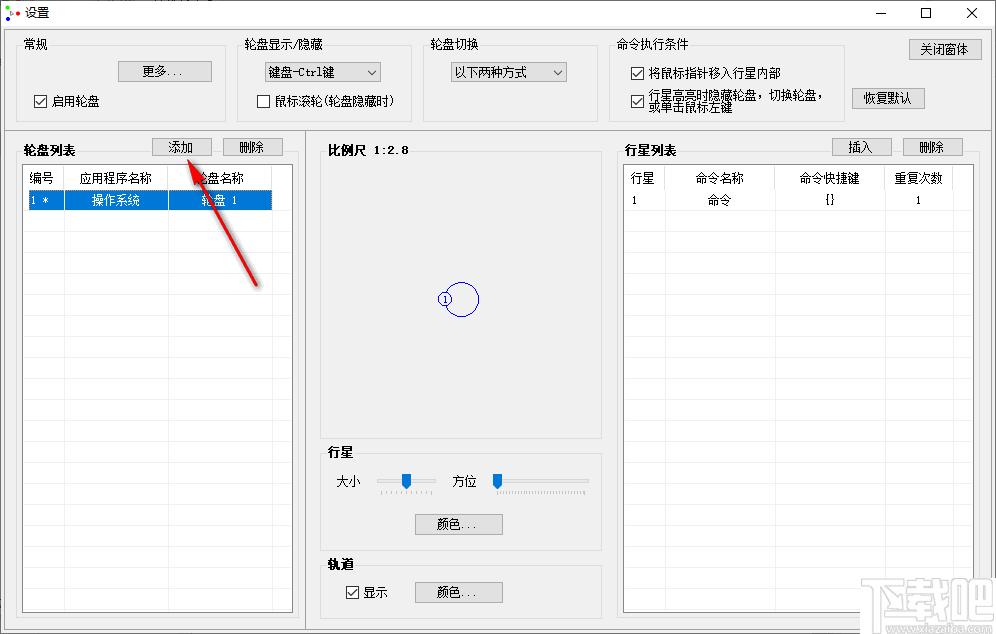
Task: Click repeat count cell of planet row
Action: coord(919,200)
